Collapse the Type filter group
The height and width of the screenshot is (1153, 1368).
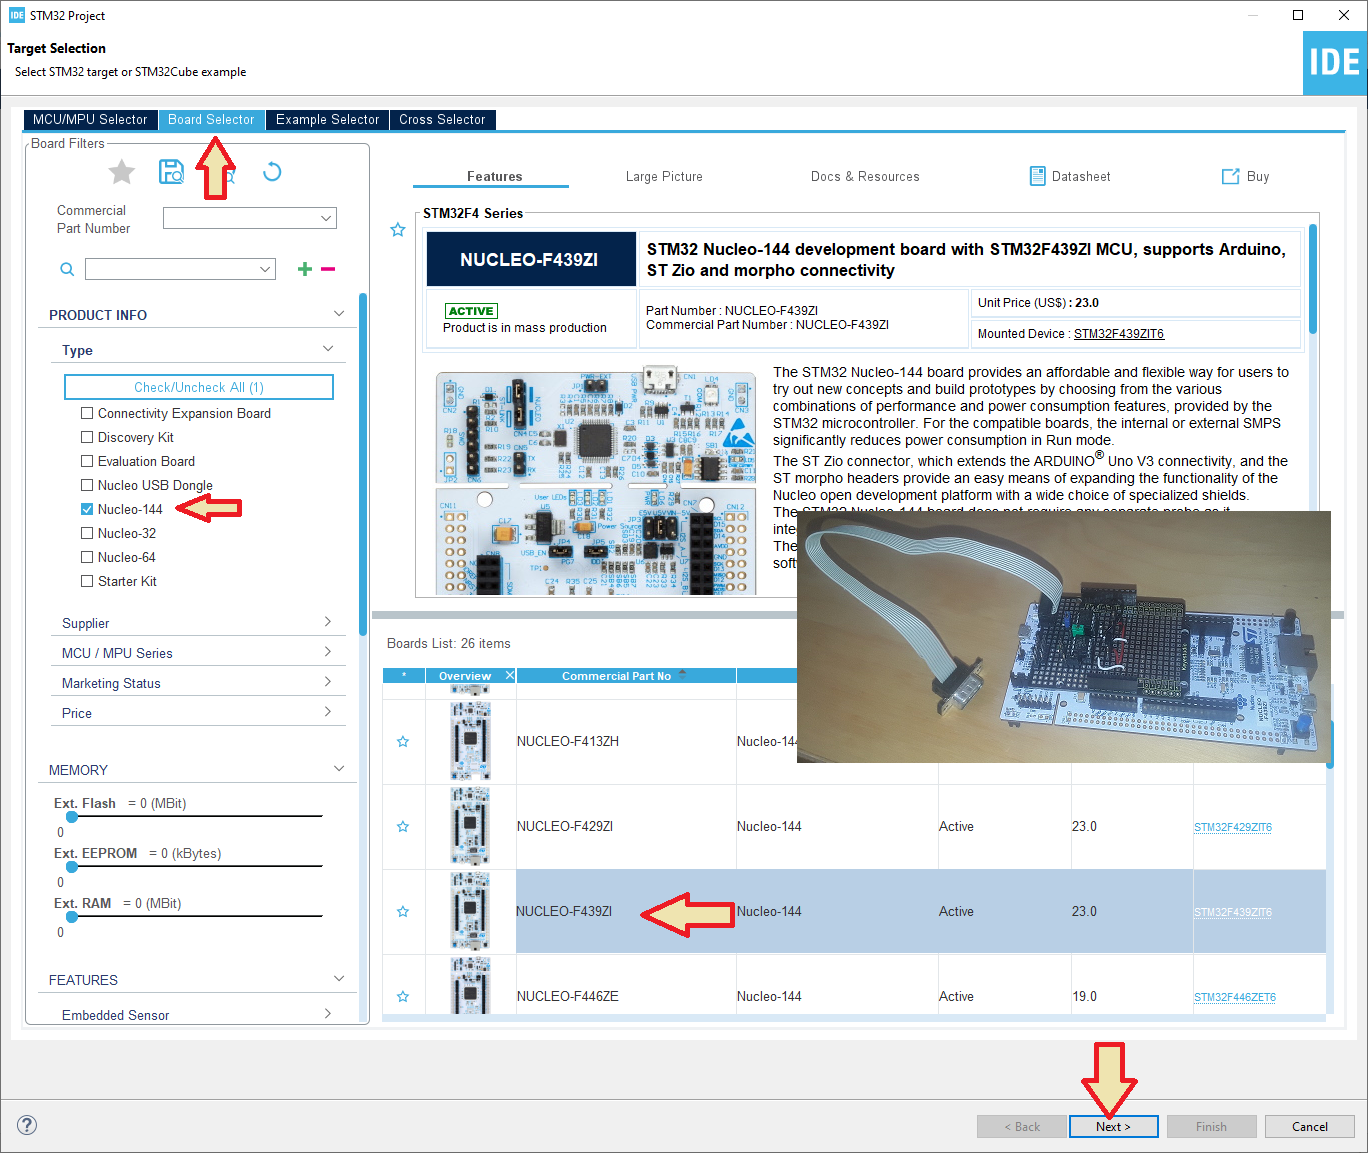328,349
